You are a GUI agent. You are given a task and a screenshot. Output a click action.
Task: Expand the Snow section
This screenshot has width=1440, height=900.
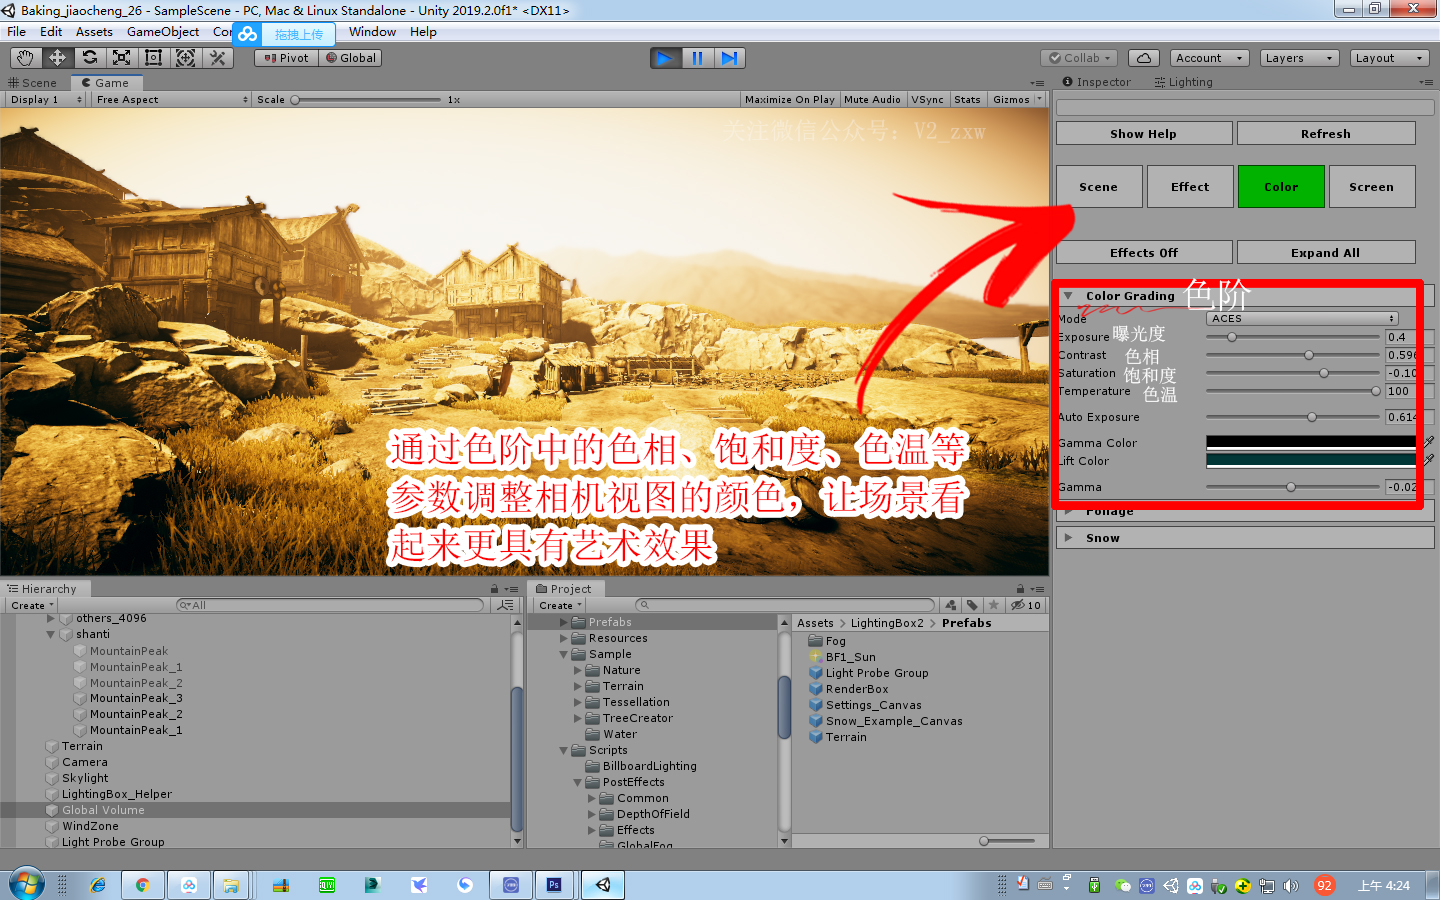click(1068, 538)
